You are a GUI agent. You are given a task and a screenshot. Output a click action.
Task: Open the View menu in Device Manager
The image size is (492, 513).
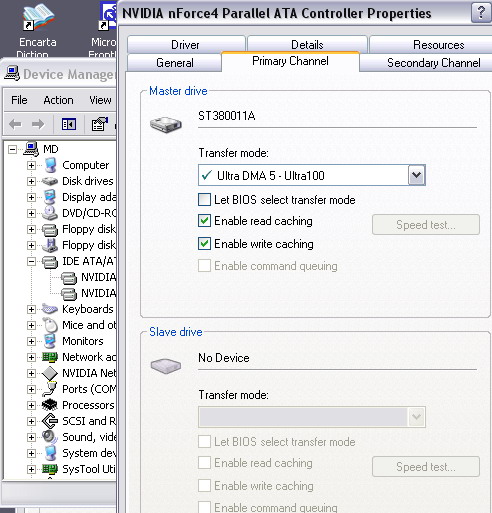pos(100,100)
